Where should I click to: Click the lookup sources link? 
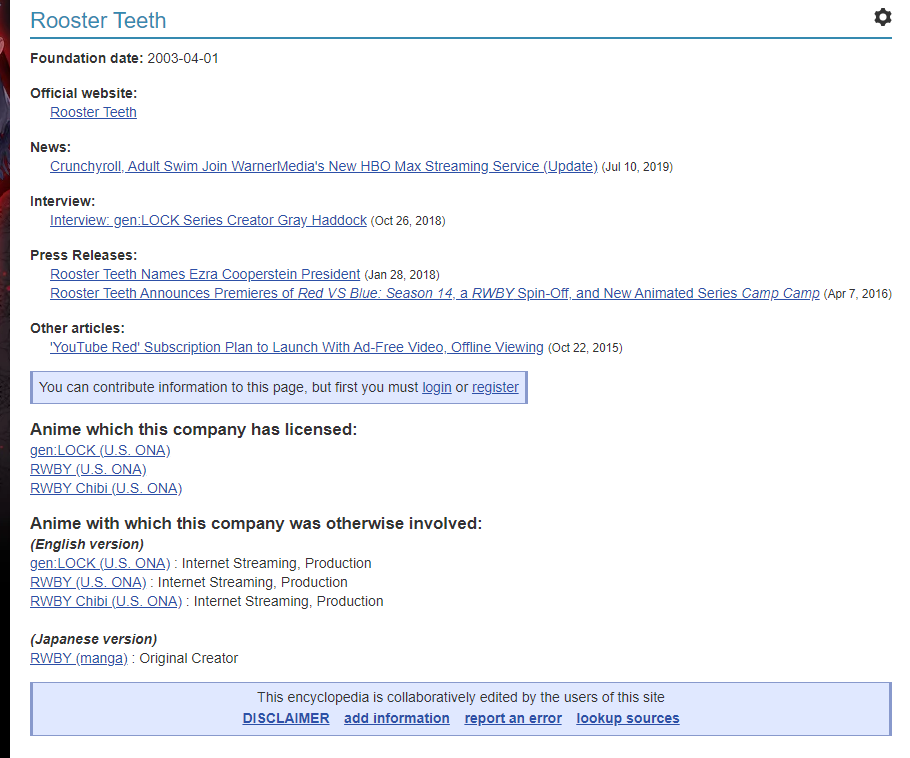point(628,718)
